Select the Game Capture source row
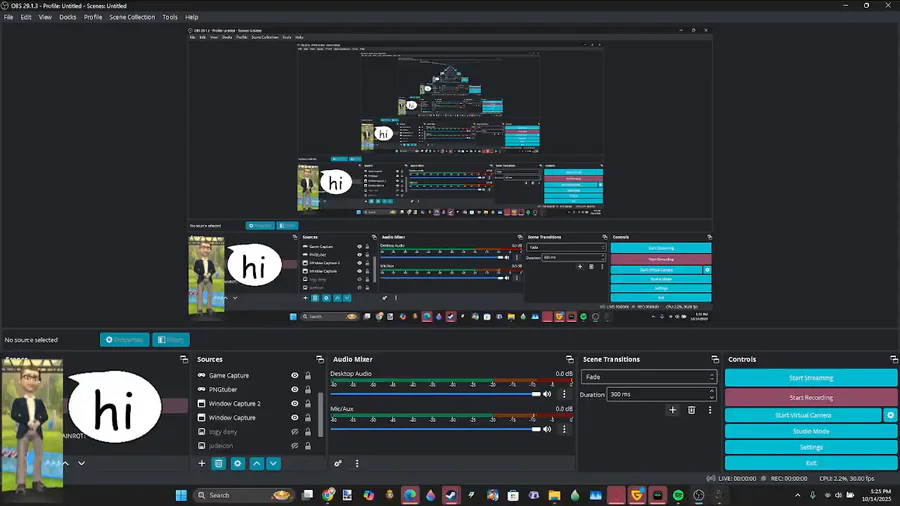This screenshot has width=900, height=506. pyautogui.click(x=255, y=376)
